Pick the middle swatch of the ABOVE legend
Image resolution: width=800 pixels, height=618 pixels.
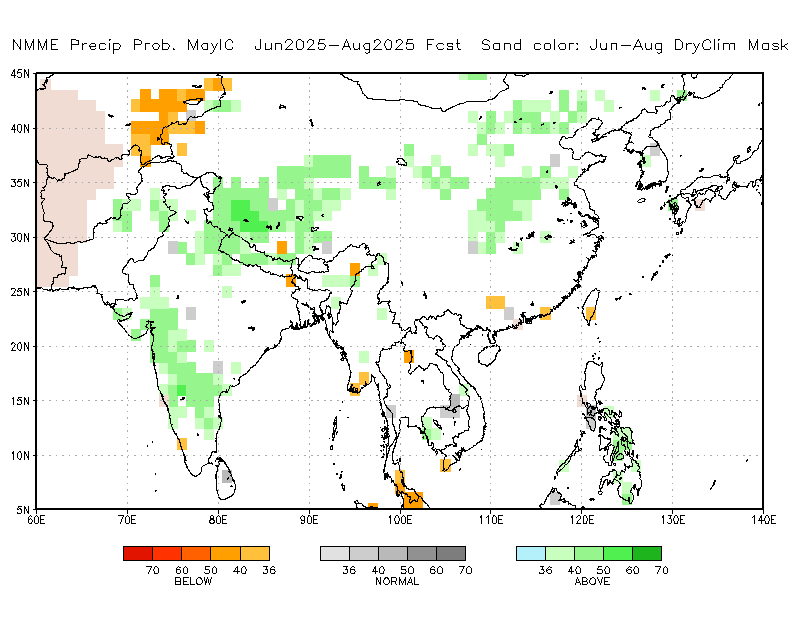click(x=589, y=554)
